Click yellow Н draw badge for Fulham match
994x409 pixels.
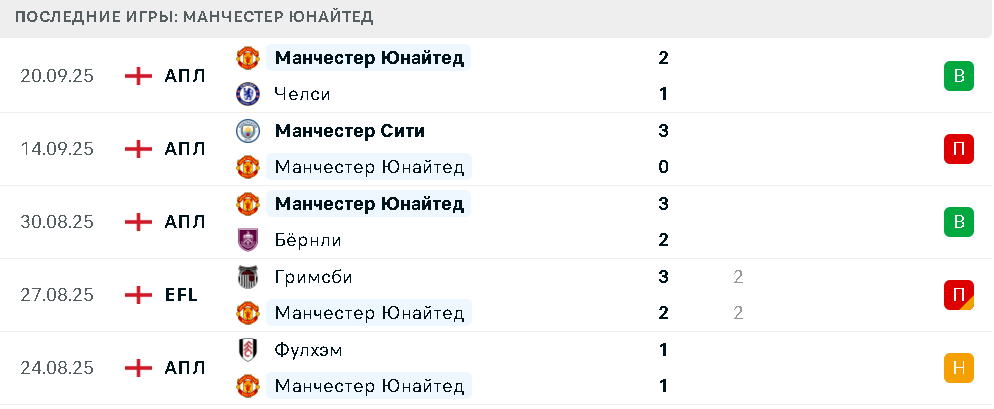click(x=958, y=368)
